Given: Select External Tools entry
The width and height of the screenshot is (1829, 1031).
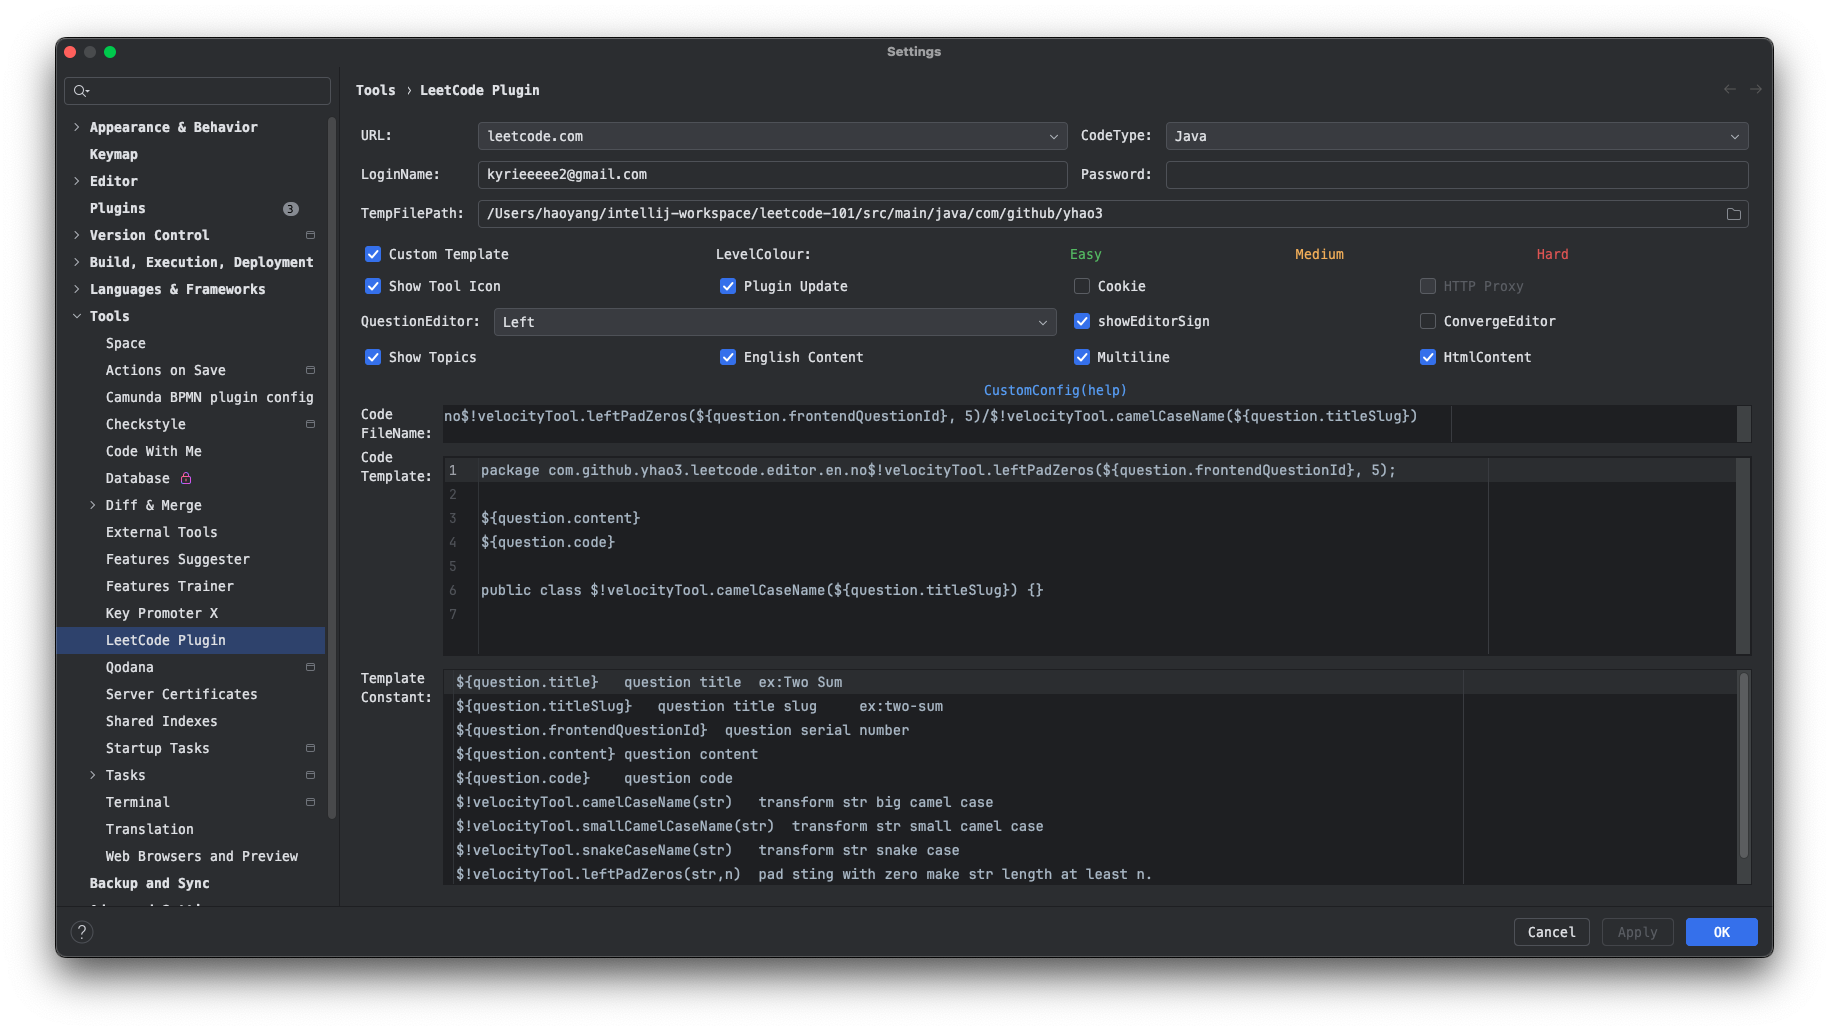Looking at the screenshot, I should [162, 532].
